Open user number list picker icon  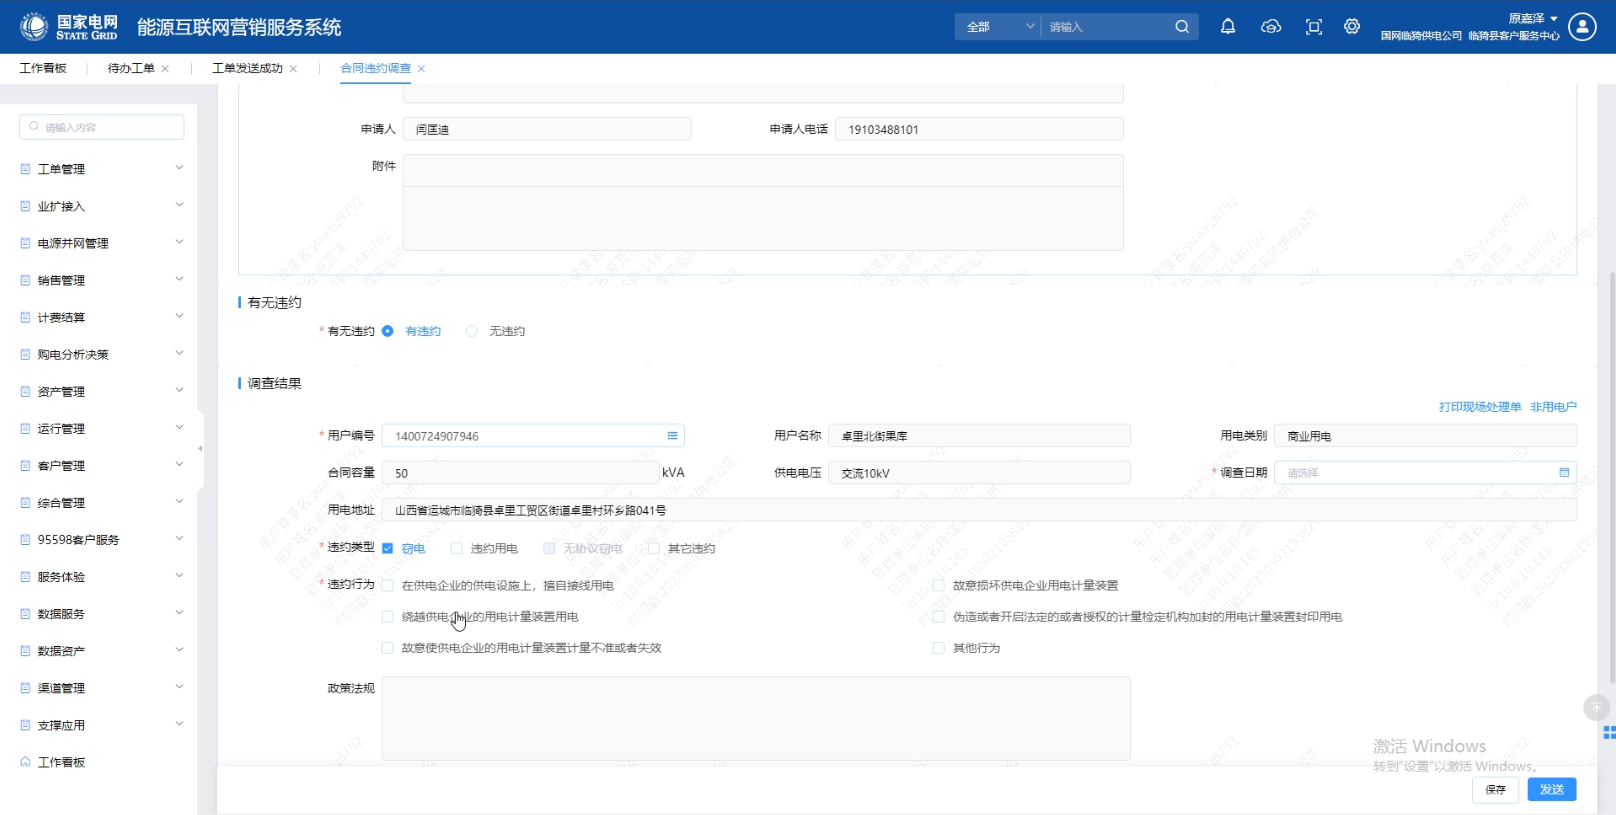tap(672, 436)
